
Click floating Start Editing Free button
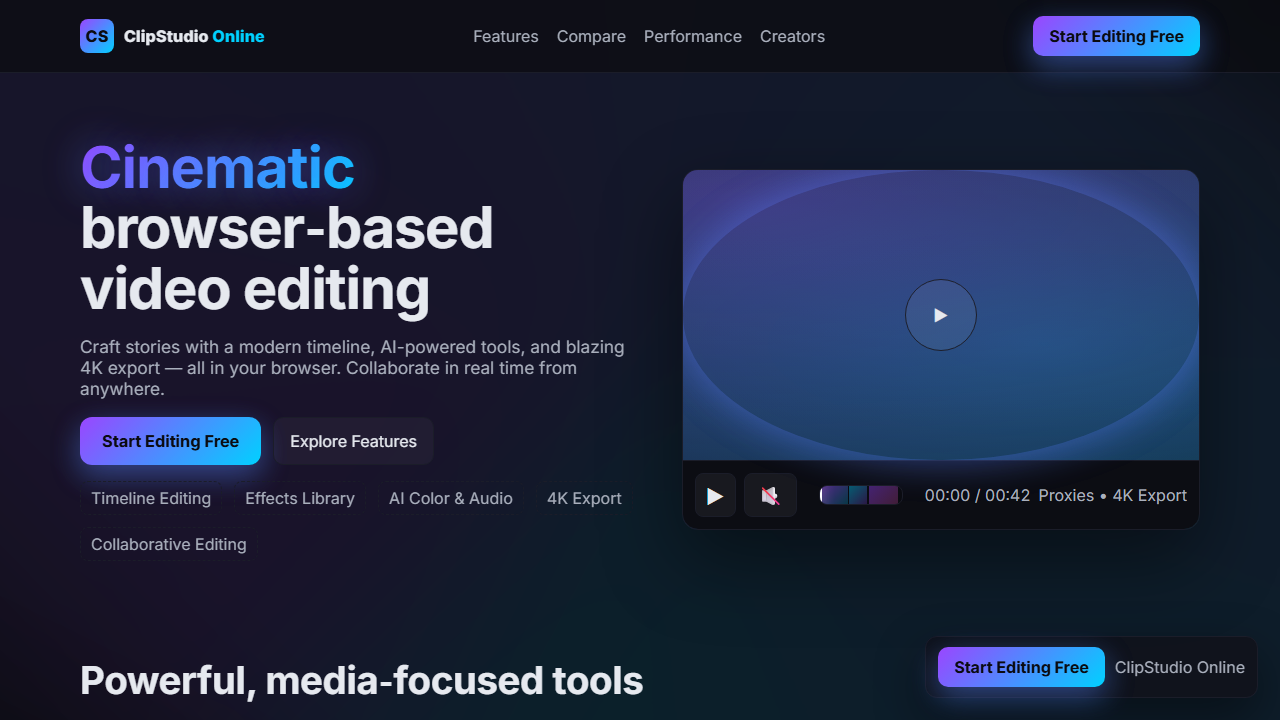point(1021,667)
